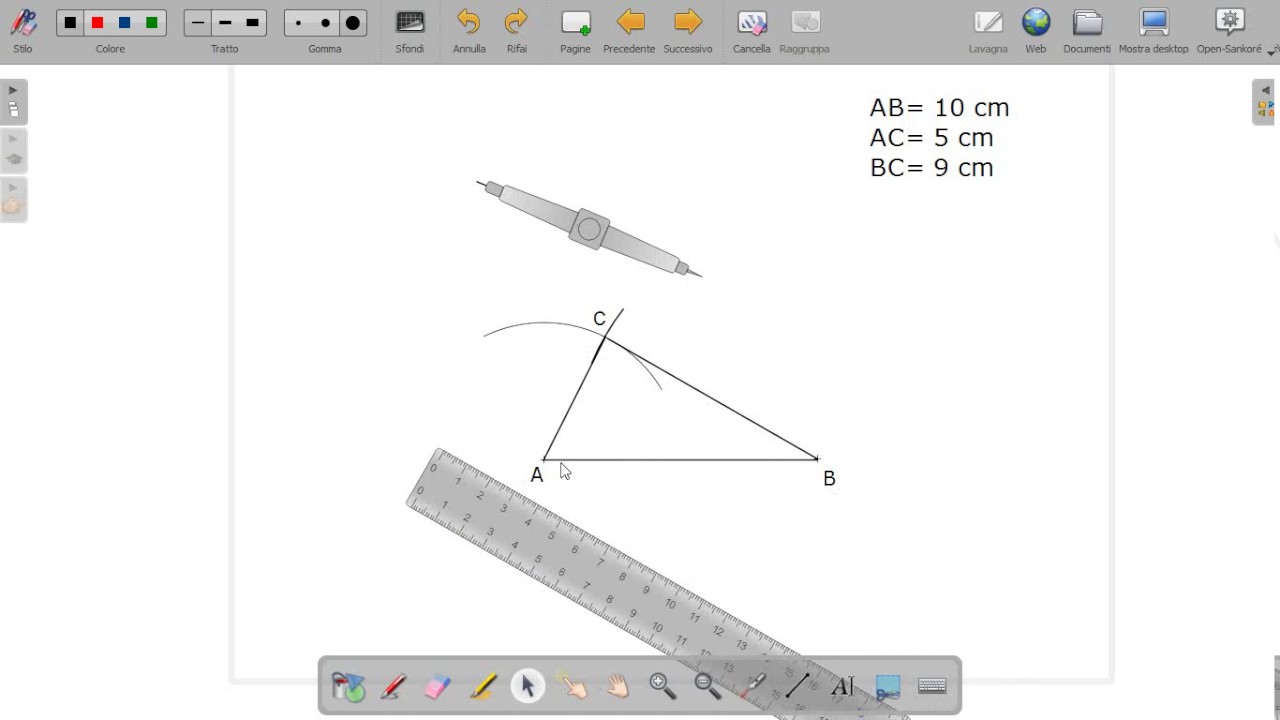Select the interact pointing-finger tool
Viewport: 1280px width, 720px height.
(x=573, y=686)
